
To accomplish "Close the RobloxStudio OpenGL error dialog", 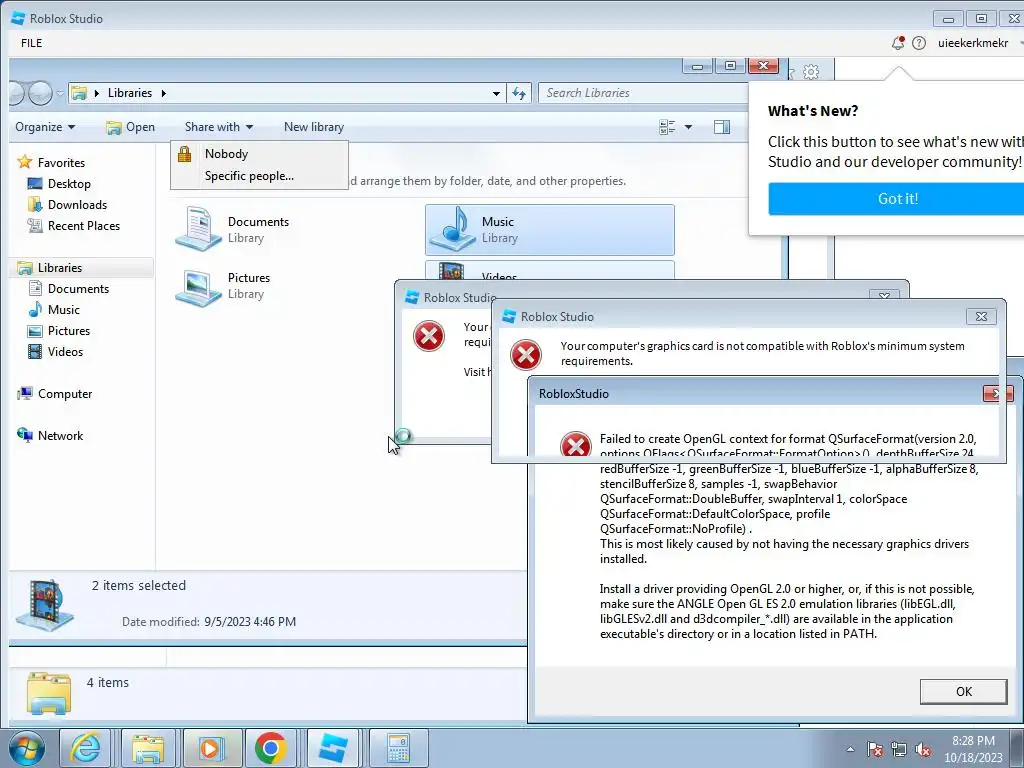I will click(x=998, y=393).
